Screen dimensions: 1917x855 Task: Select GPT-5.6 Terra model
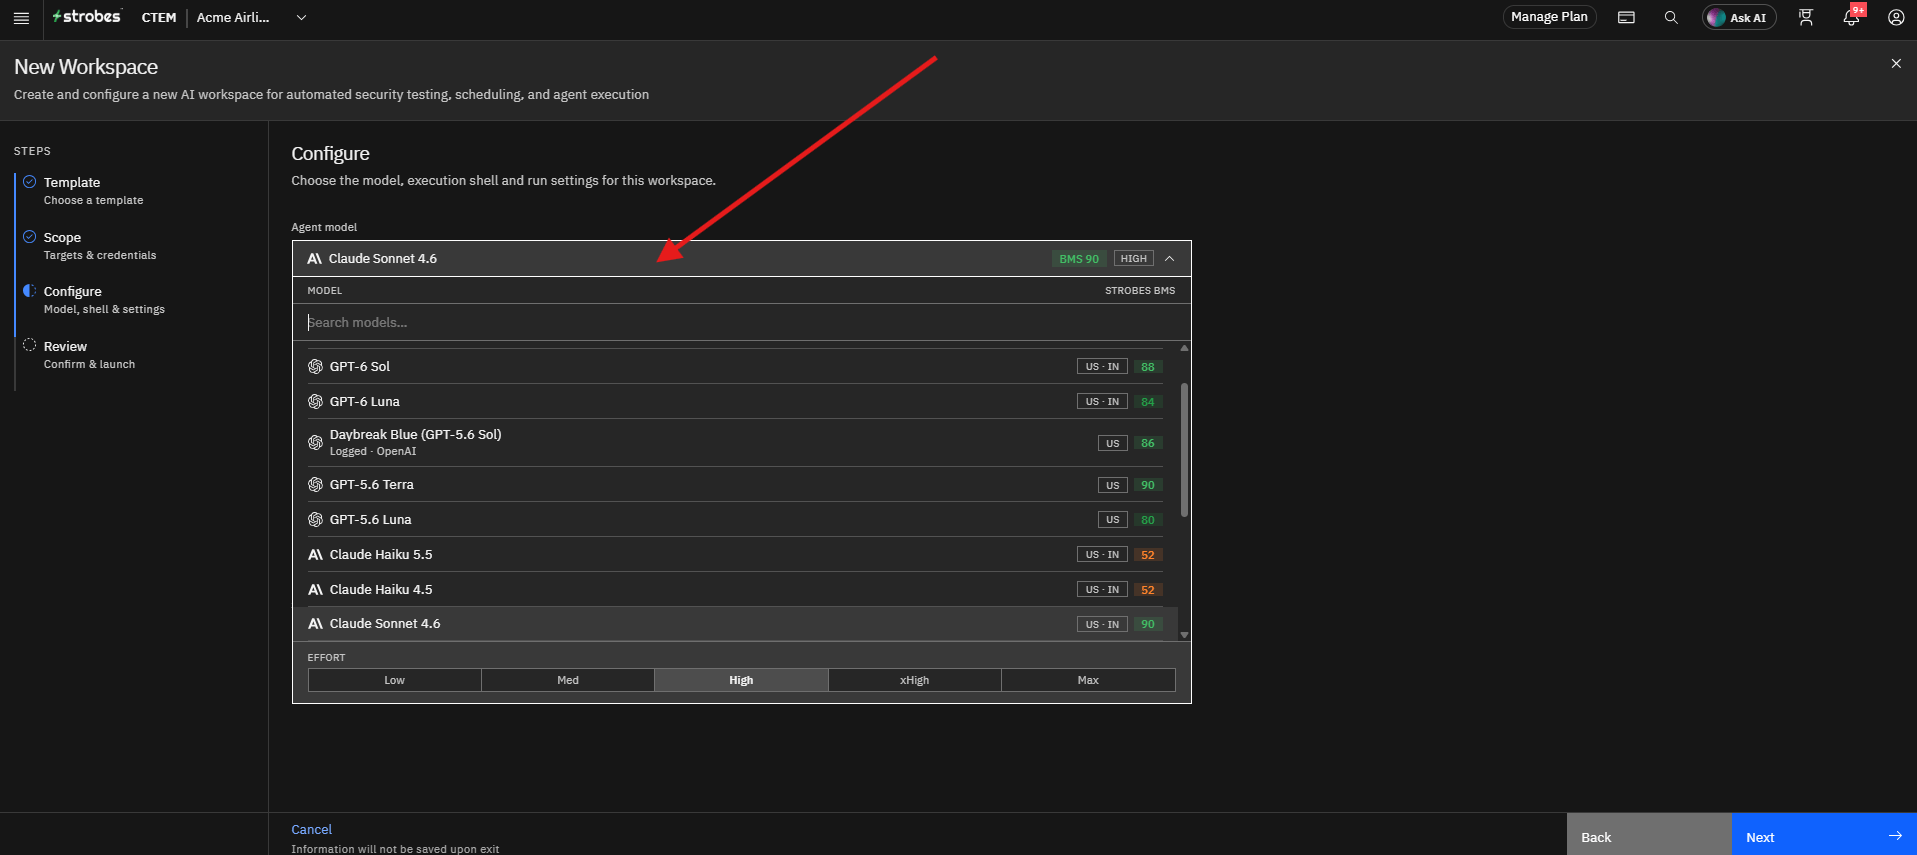click(x=735, y=485)
